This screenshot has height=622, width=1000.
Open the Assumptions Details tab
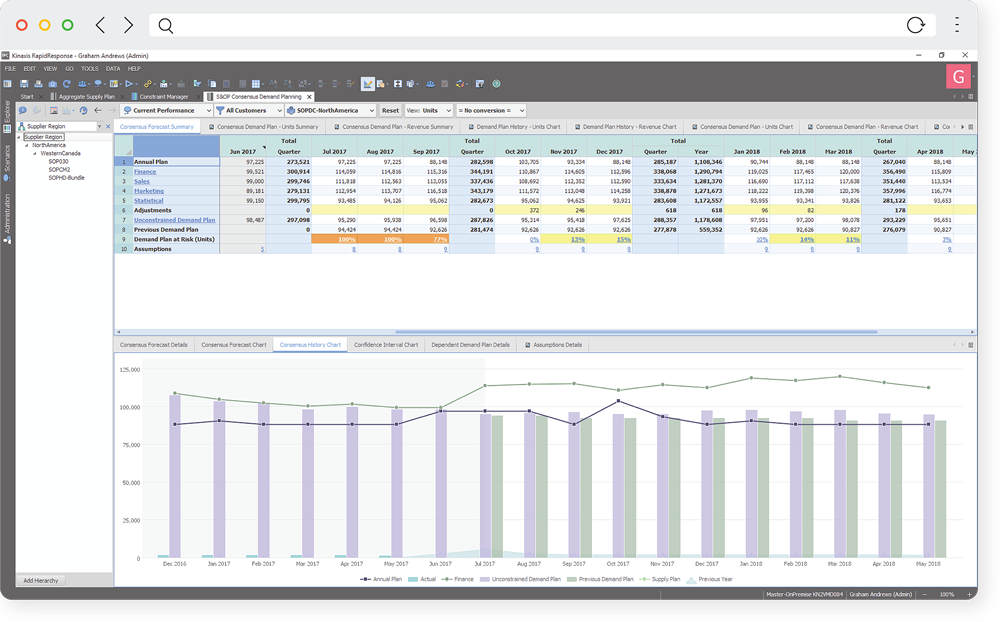pyautogui.click(x=553, y=345)
